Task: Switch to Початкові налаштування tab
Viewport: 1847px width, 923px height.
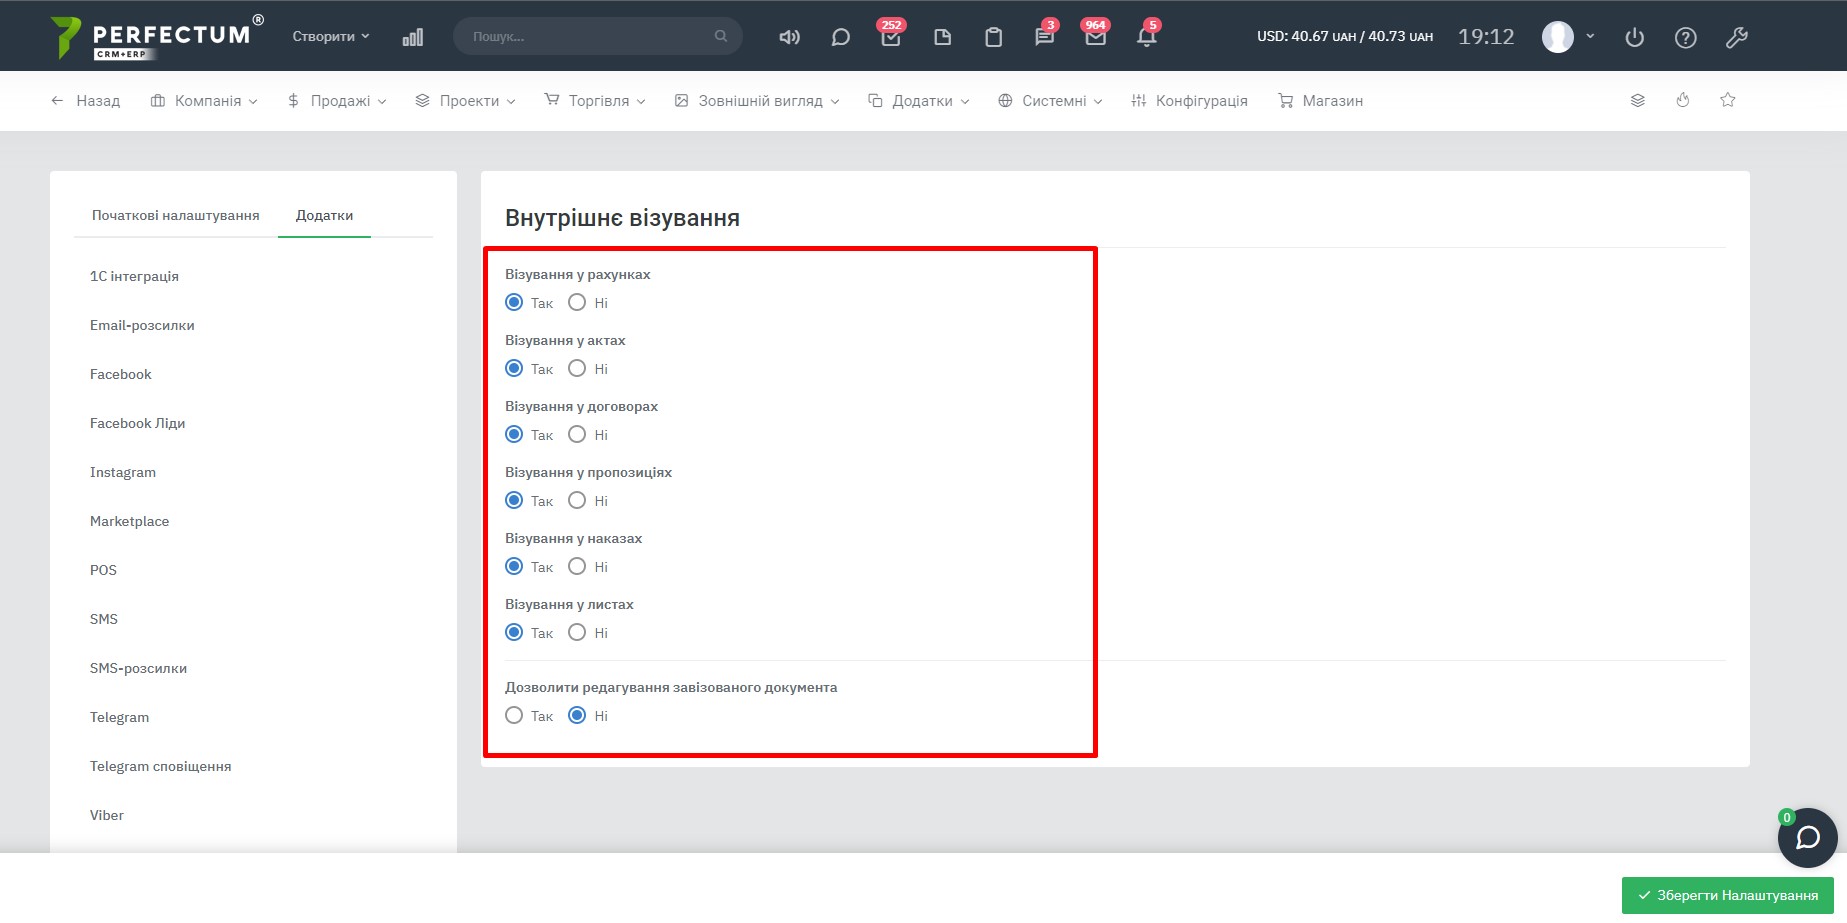Action: 175,215
